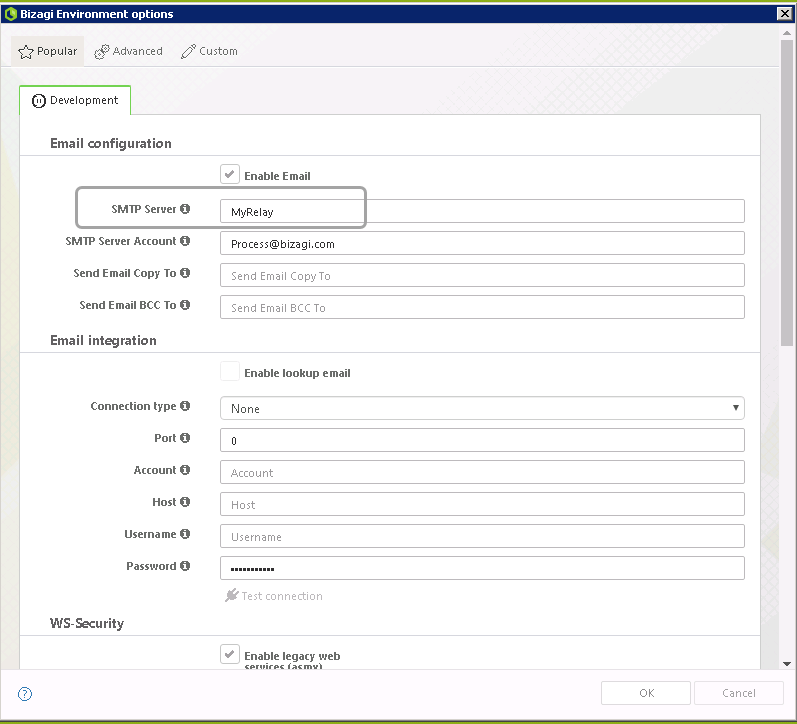Click the Development environment icon
The image size is (797, 724).
click(x=39, y=101)
